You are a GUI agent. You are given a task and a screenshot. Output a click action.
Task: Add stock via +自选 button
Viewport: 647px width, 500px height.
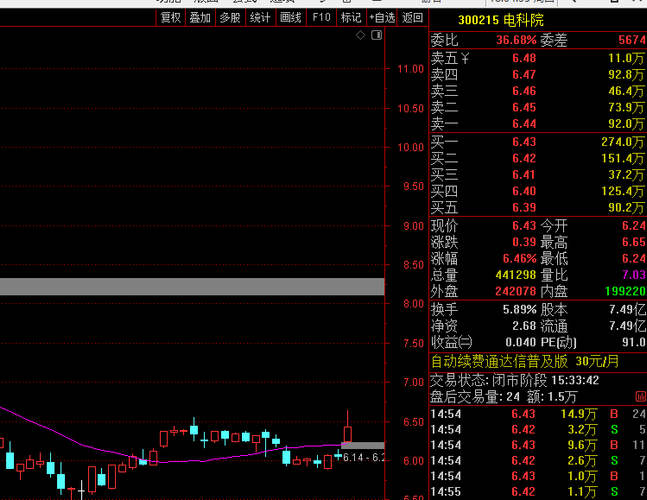382,18
